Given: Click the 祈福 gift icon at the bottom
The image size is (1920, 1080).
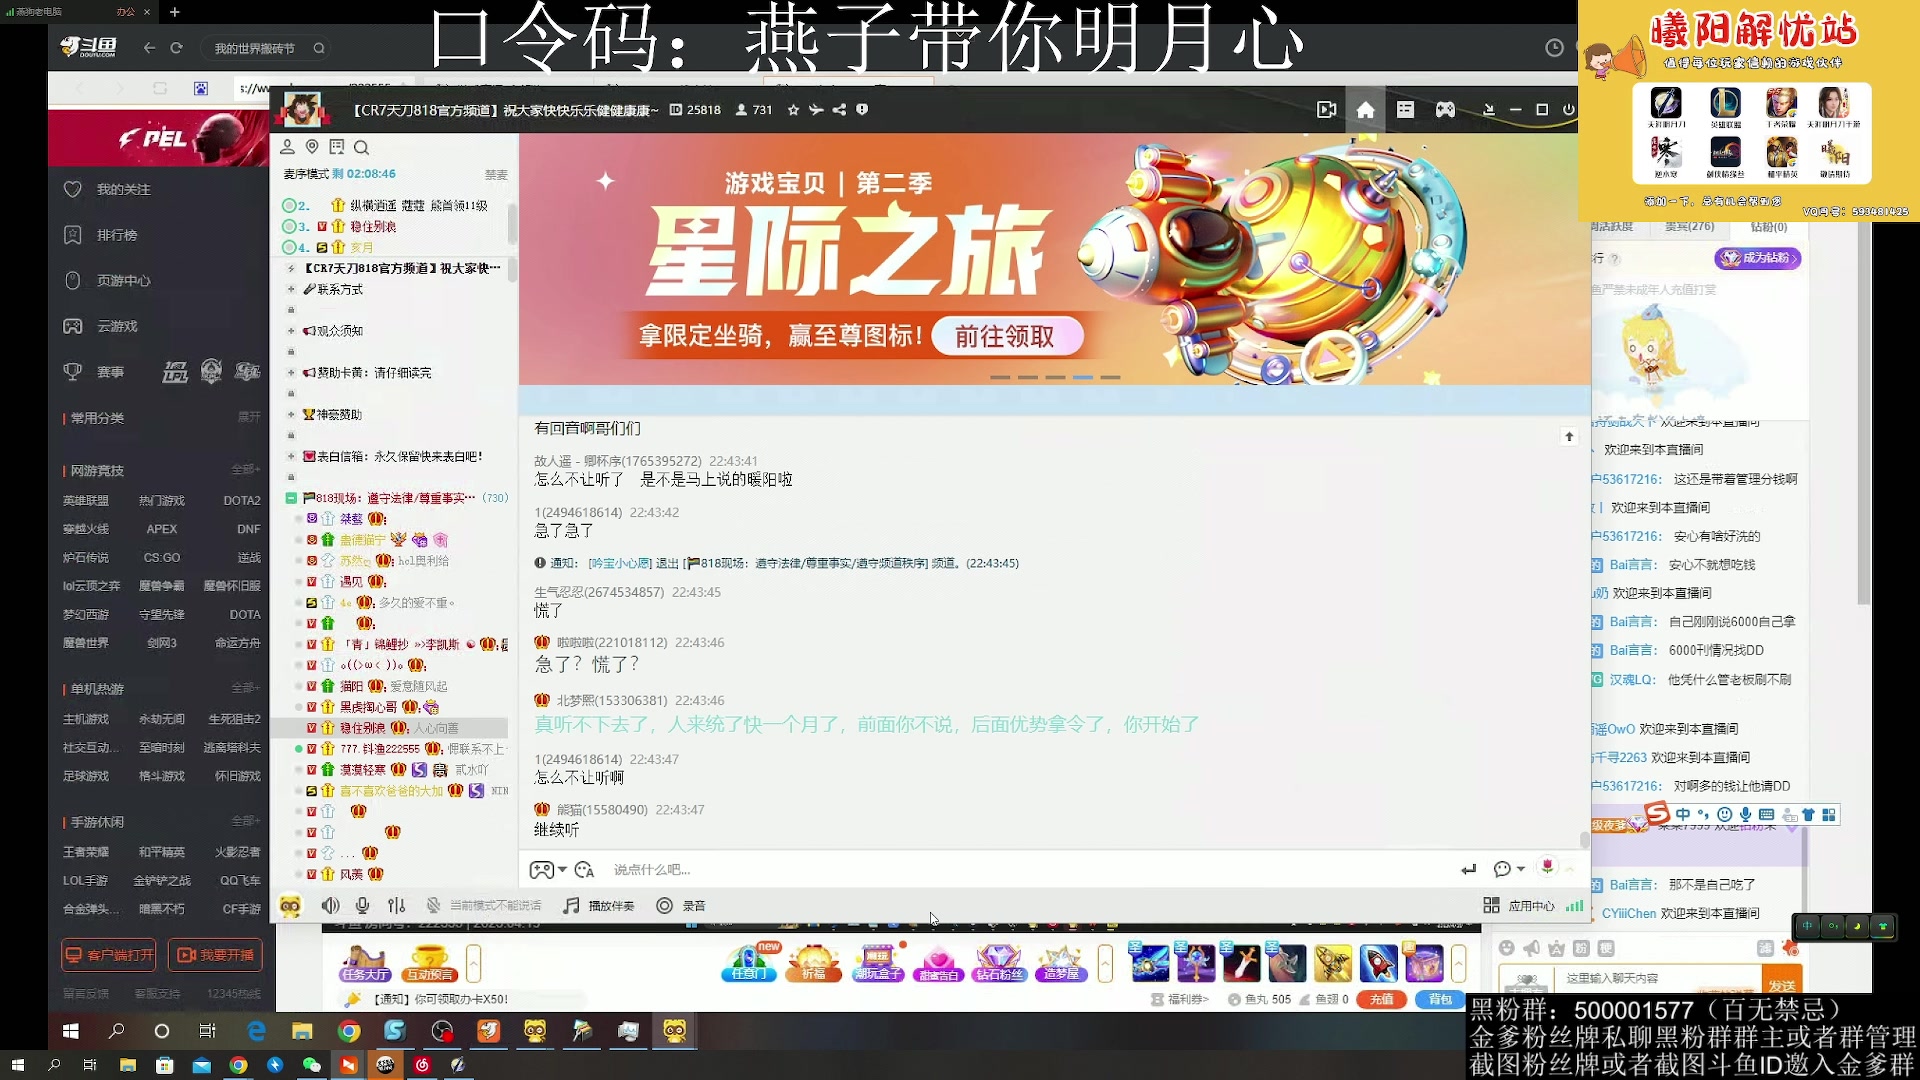Looking at the screenshot, I should [x=813, y=963].
